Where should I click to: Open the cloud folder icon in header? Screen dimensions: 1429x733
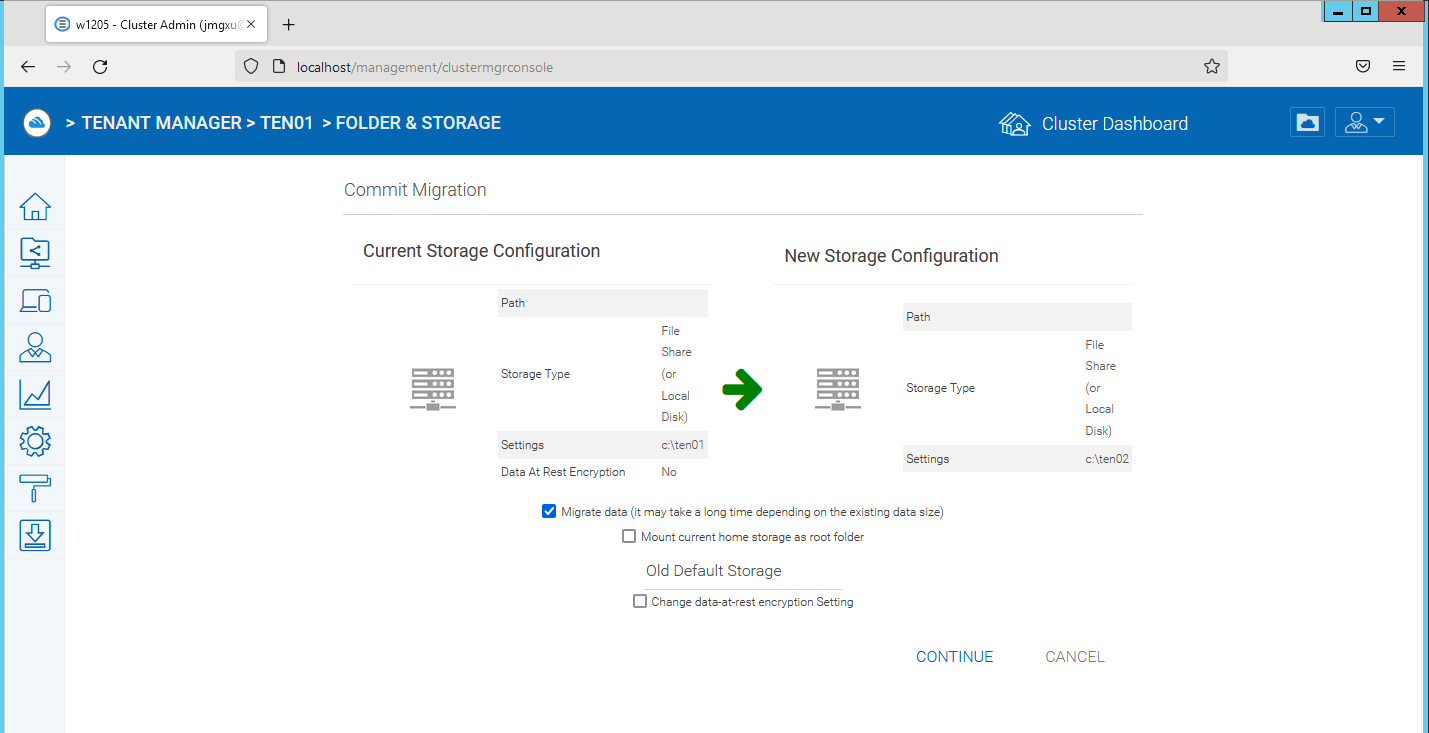(1307, 122)
